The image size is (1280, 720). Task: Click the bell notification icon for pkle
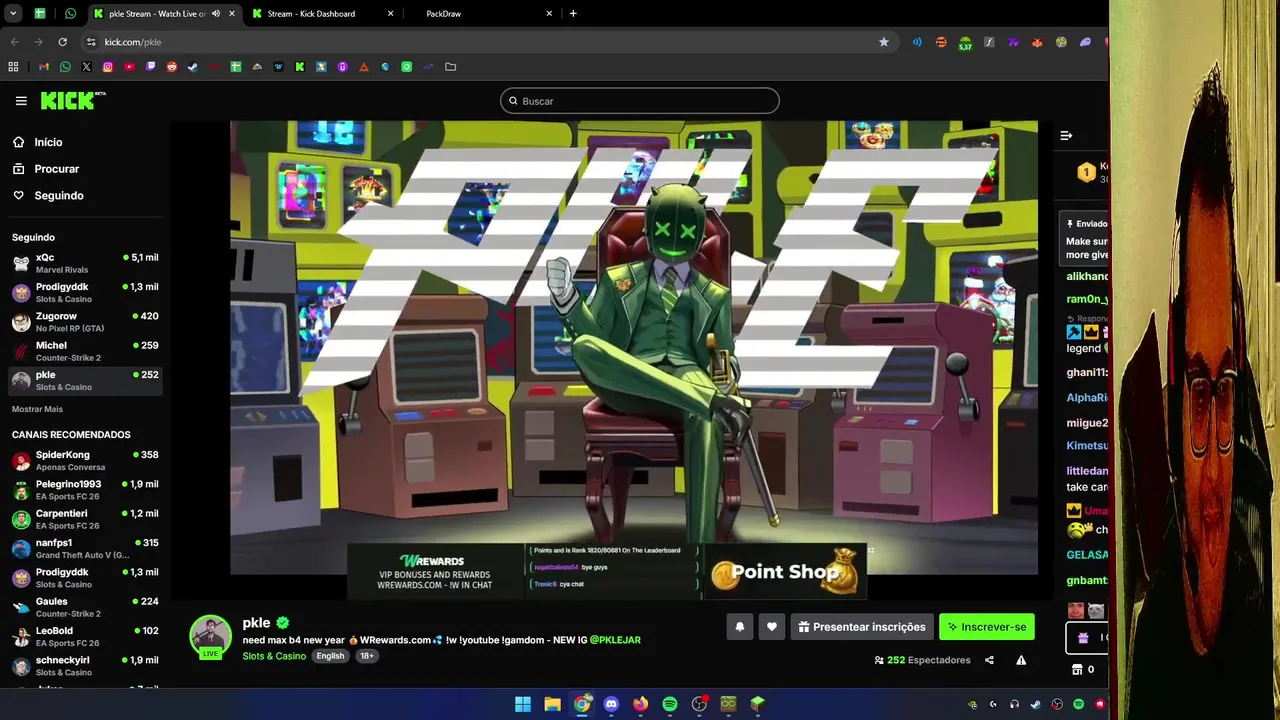click(x=740, y=627)
